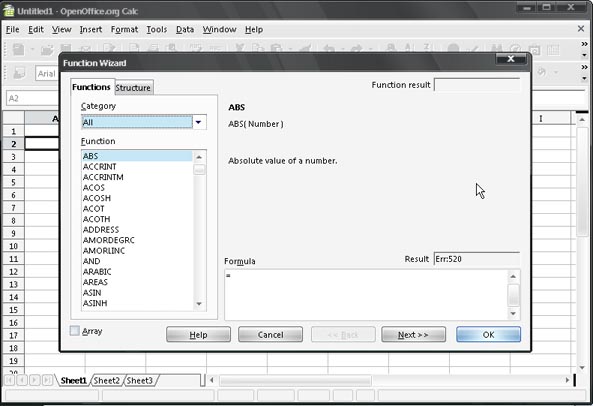Go to first sheet navigation arrow
Image resolution: width=593 pixels, height=406 pixels.
10,380
